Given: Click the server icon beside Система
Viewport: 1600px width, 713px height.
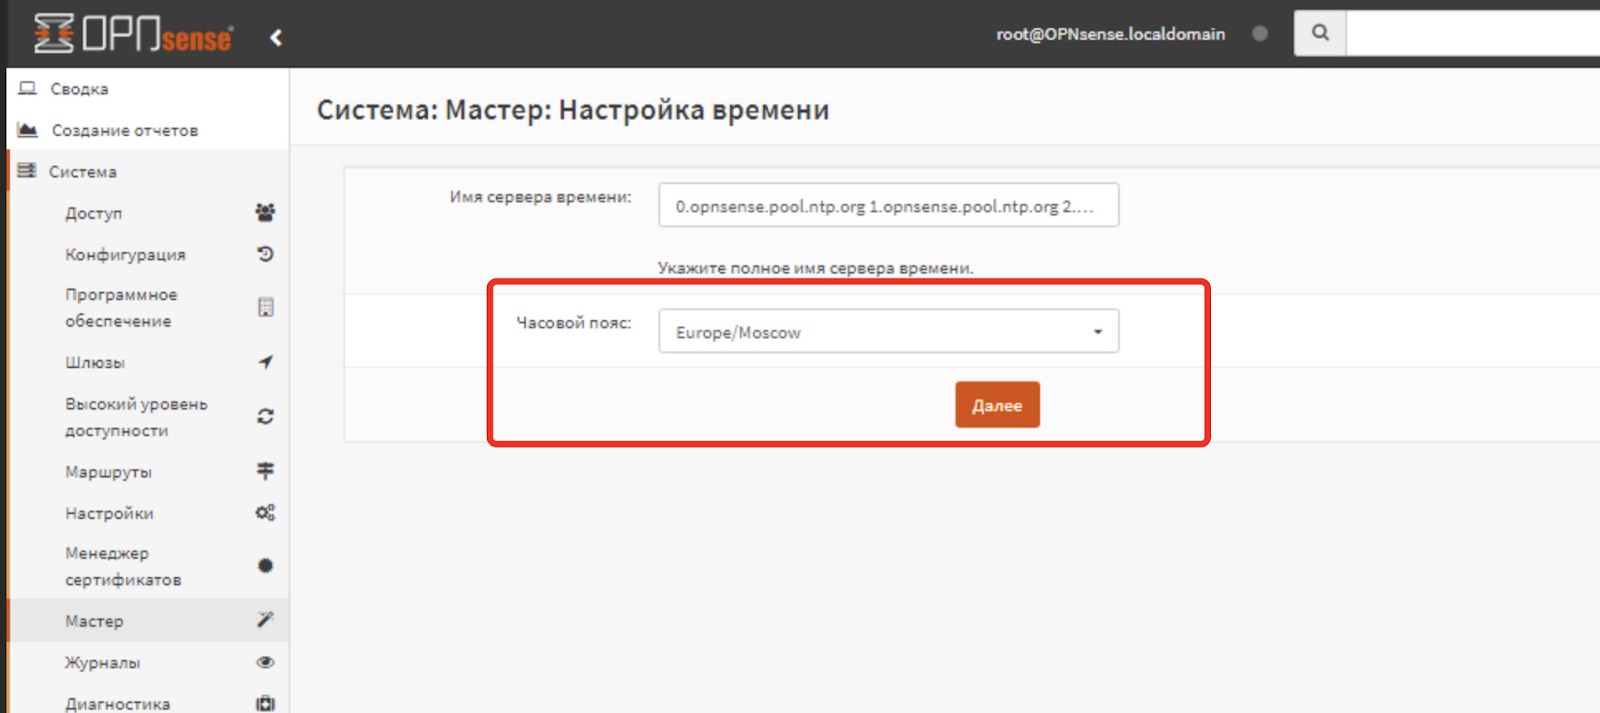Looking at the screenshot, I should 27,171.
